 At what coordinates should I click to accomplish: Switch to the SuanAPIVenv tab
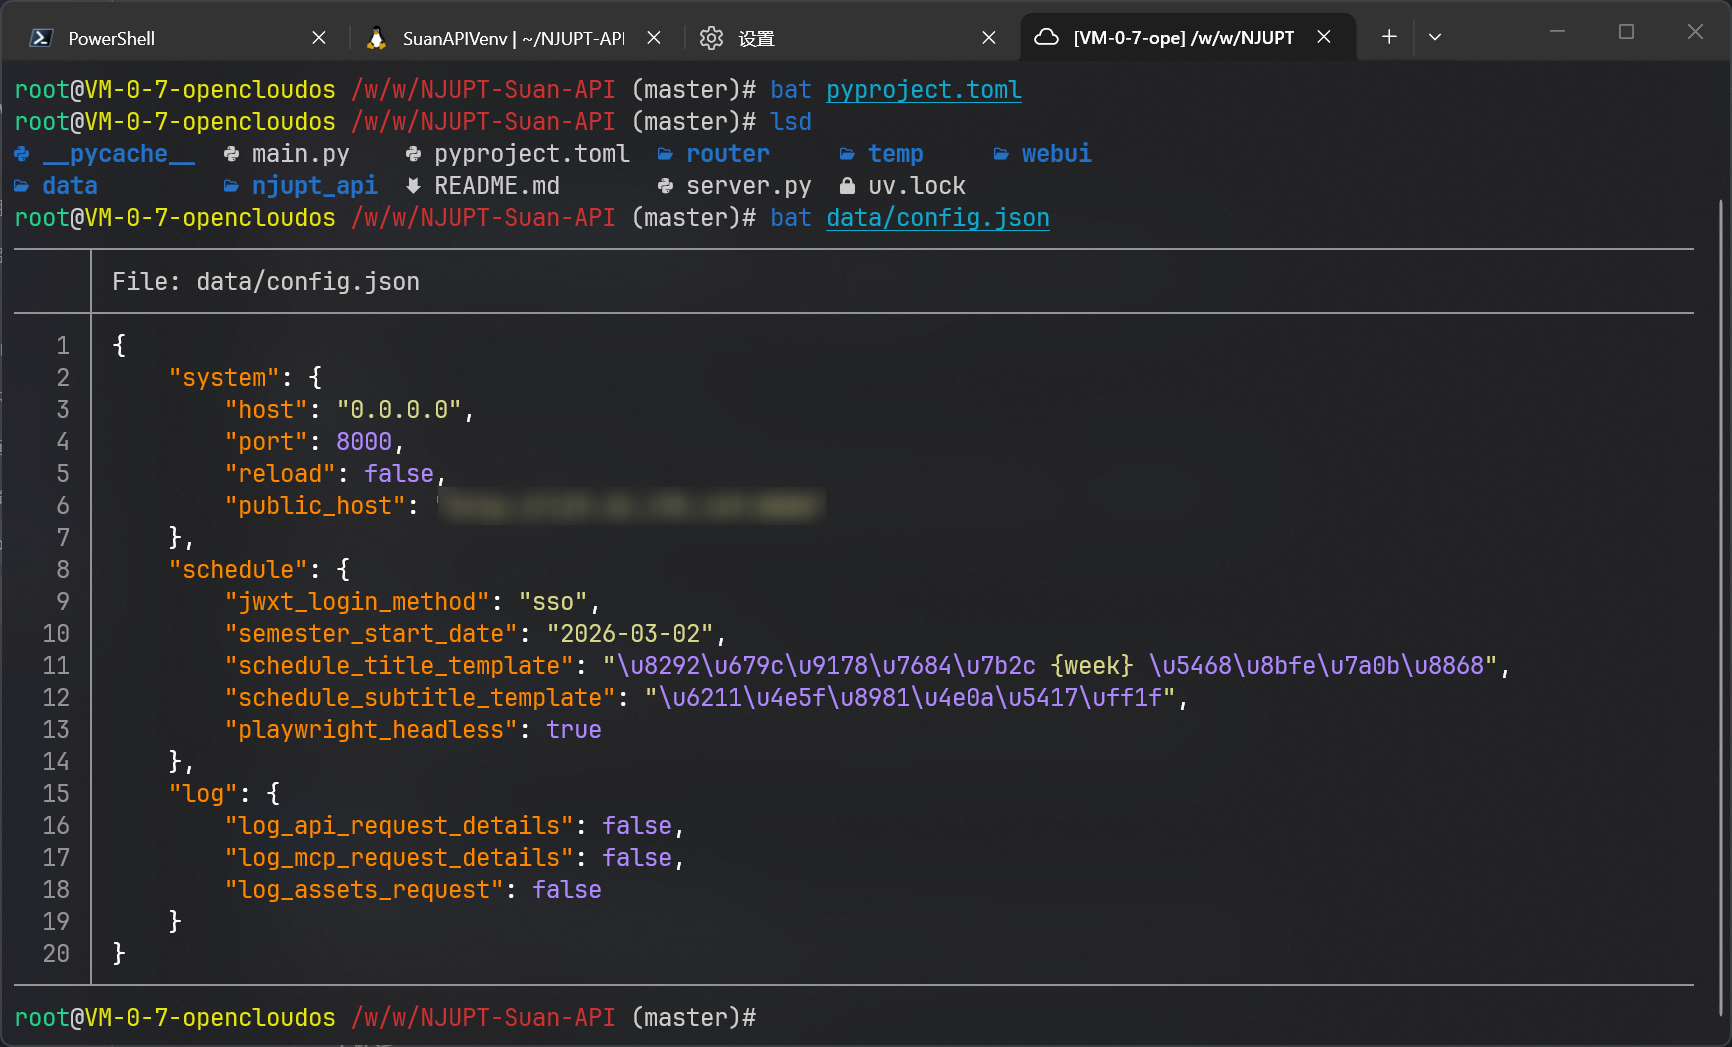(512, 38)
